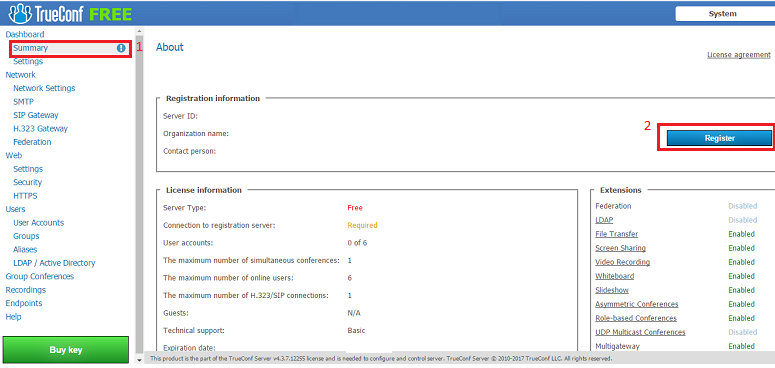The width and height of the screenshot is (775, 368).
Task: Open Endpoints in the sidebar
Action: point(24,303)
